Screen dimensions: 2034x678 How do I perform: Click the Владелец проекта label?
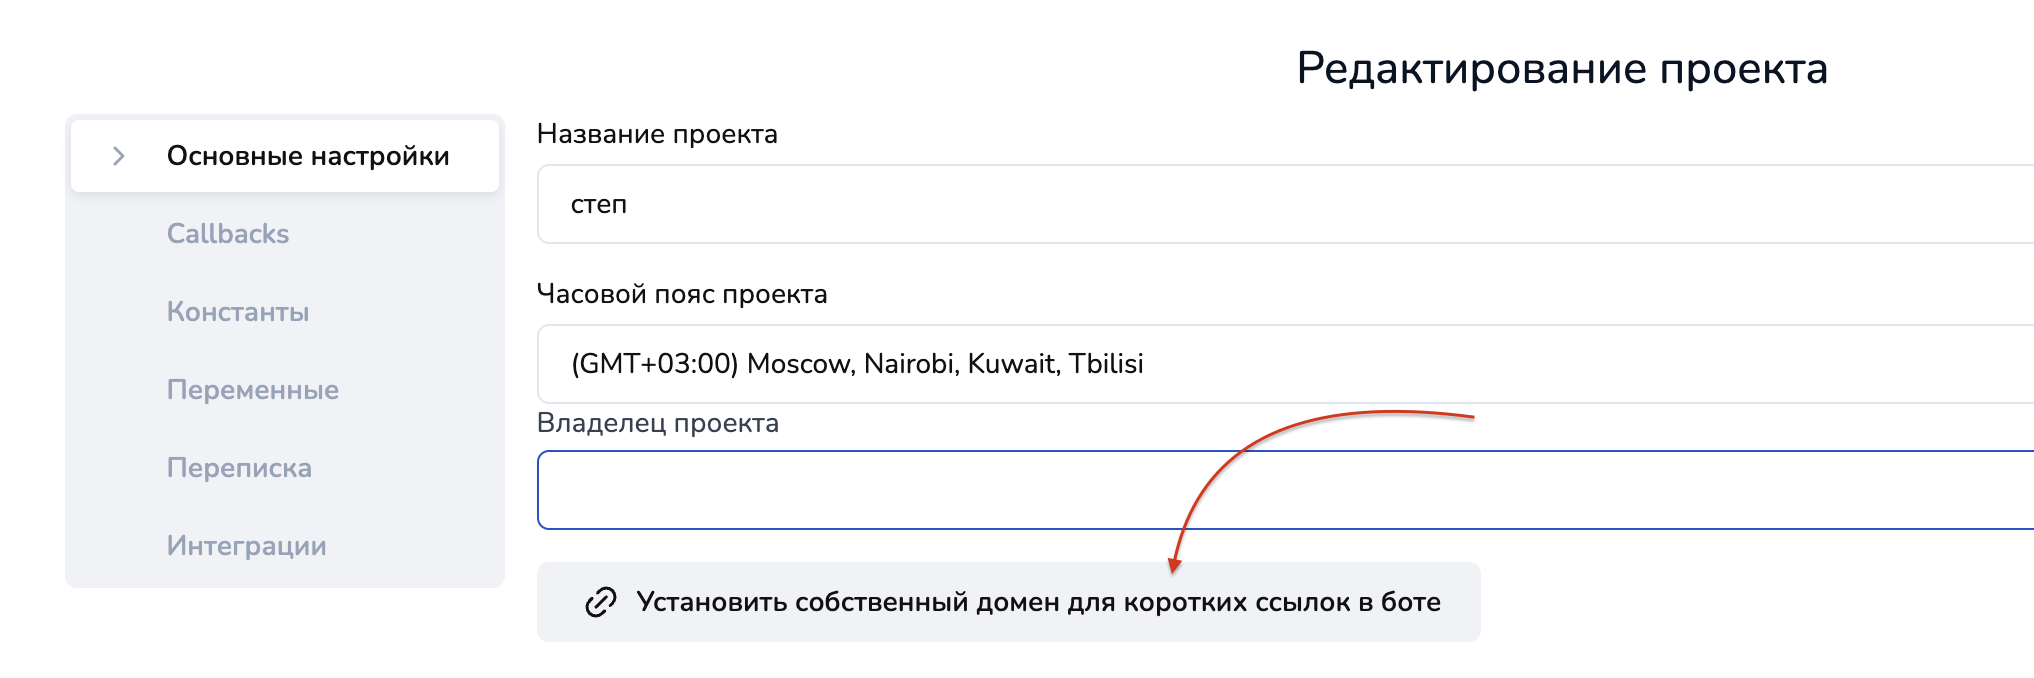tap(658, 423)
